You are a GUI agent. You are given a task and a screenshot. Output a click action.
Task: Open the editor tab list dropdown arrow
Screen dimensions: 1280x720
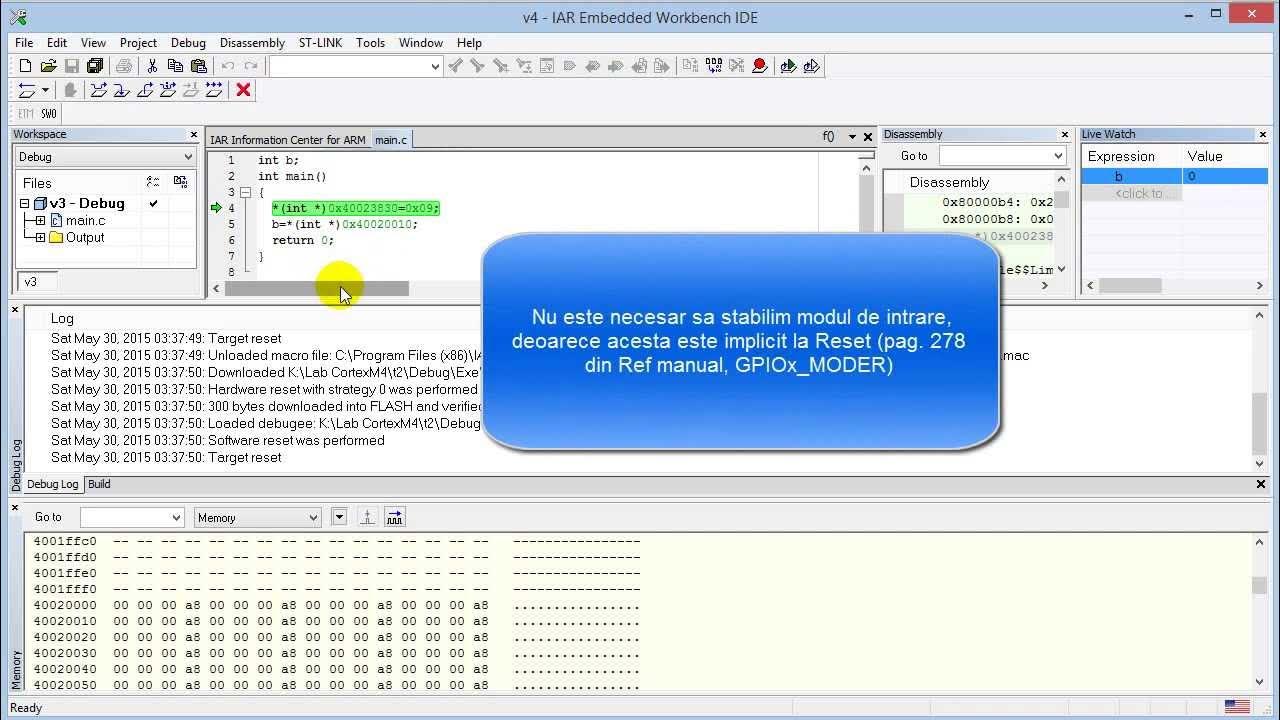[852, 137]
